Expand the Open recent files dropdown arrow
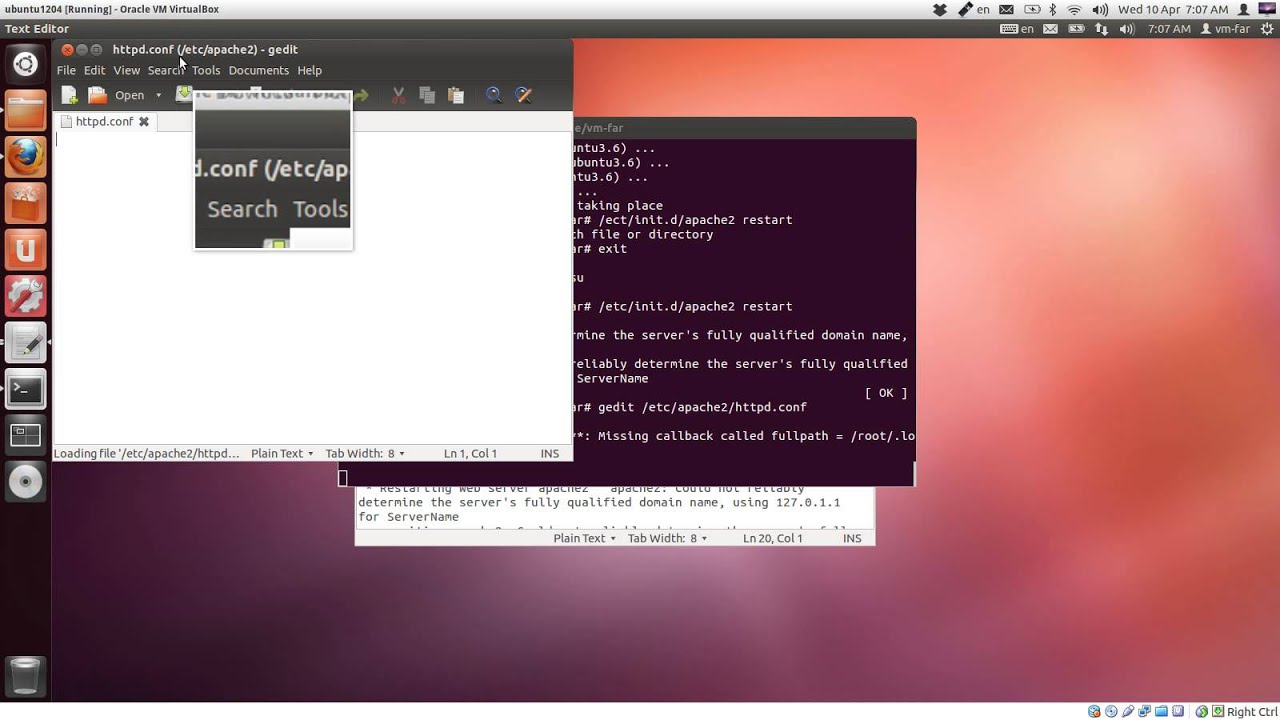 [158, 96]
